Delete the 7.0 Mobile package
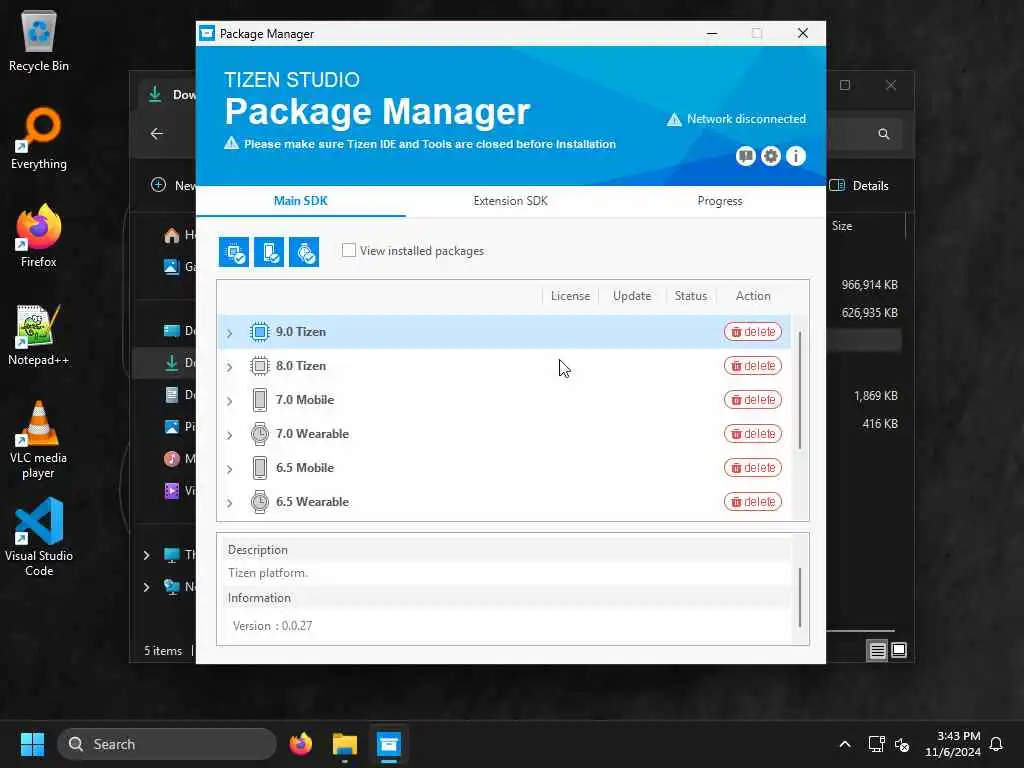The width and height of the screenshot is (1024, 768). click(x=753, y=400)
